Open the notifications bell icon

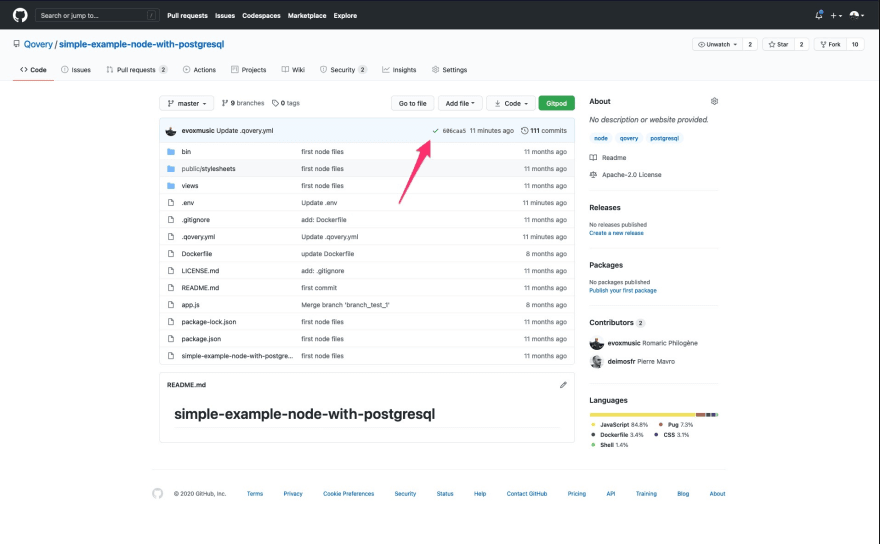[x=819, y=15]
